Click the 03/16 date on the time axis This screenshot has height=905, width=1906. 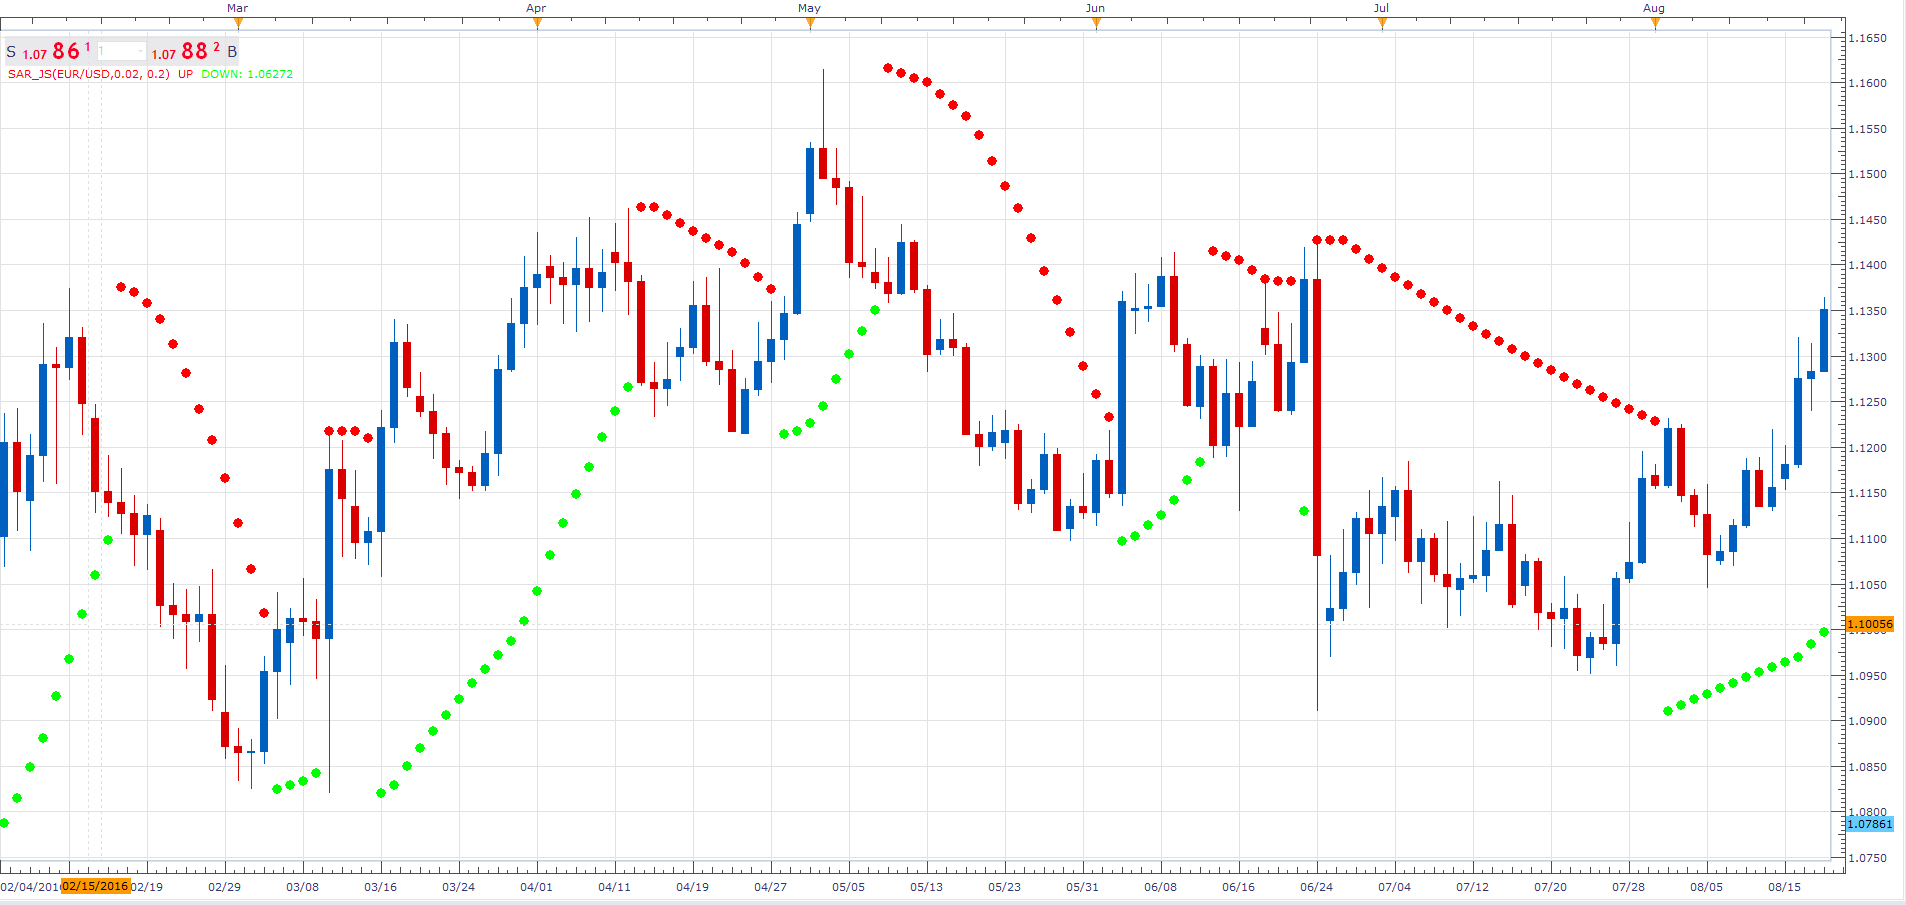380,887
